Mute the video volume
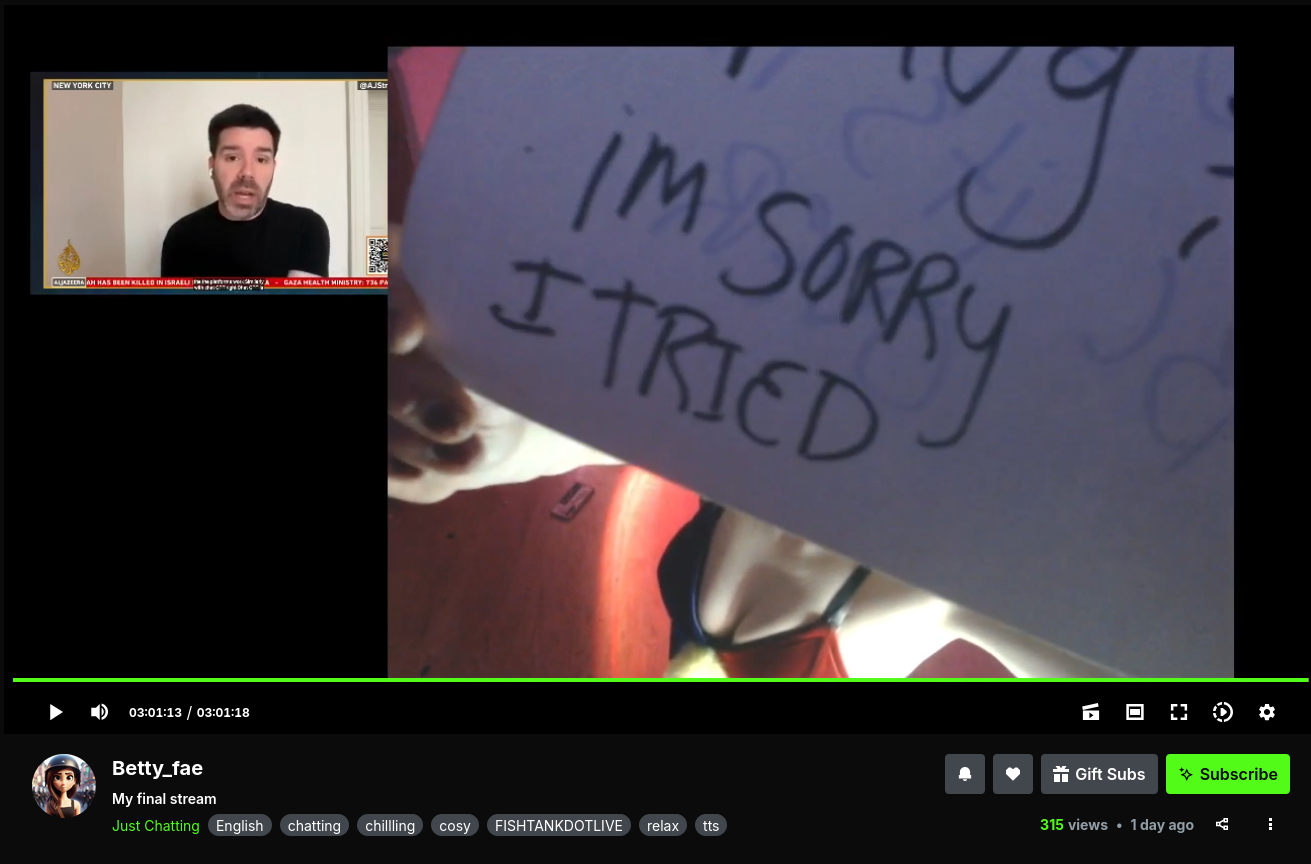The height and width of the screenshot is (864, 1311). point(99,712)
